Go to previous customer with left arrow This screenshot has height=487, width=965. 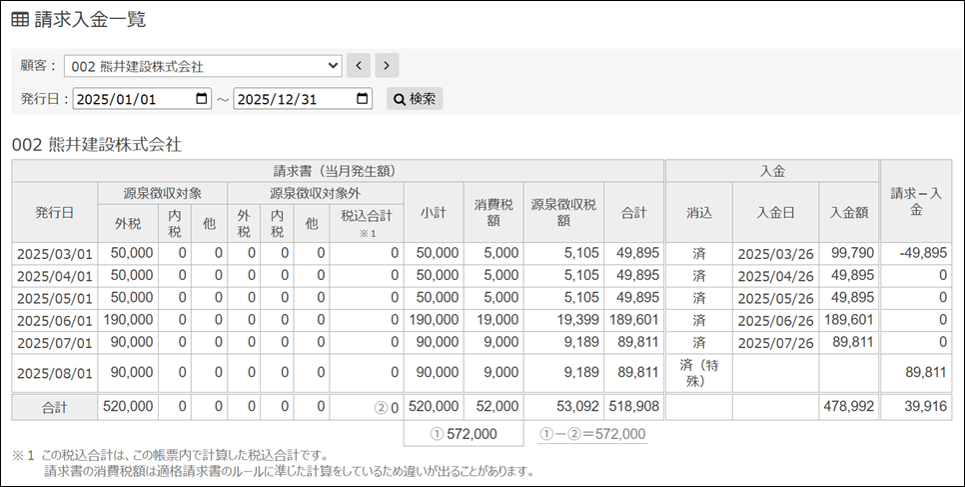click(359, 66)
